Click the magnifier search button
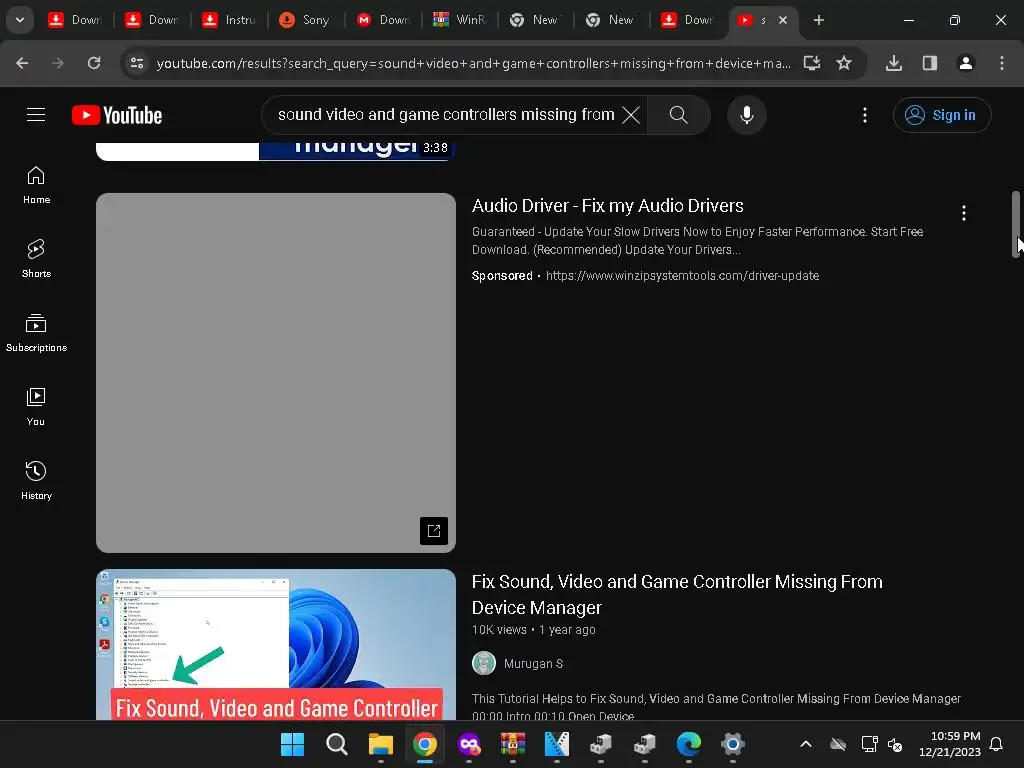This screenshot has height=768, width=1024. click(x=679, y=115)
